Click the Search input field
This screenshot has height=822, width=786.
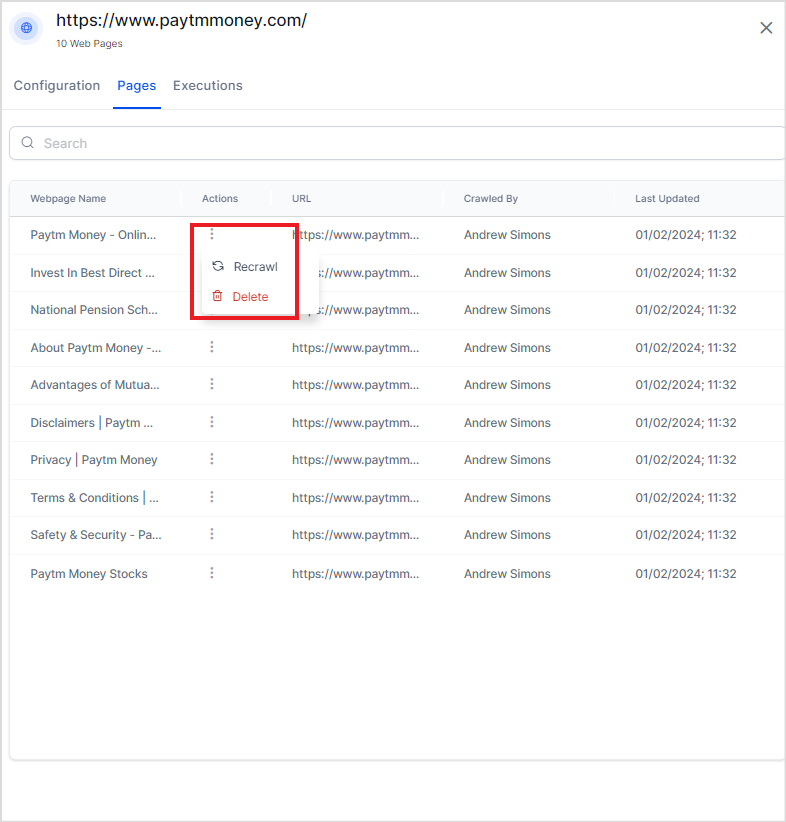pyautogui.click(x=400, y=143)
